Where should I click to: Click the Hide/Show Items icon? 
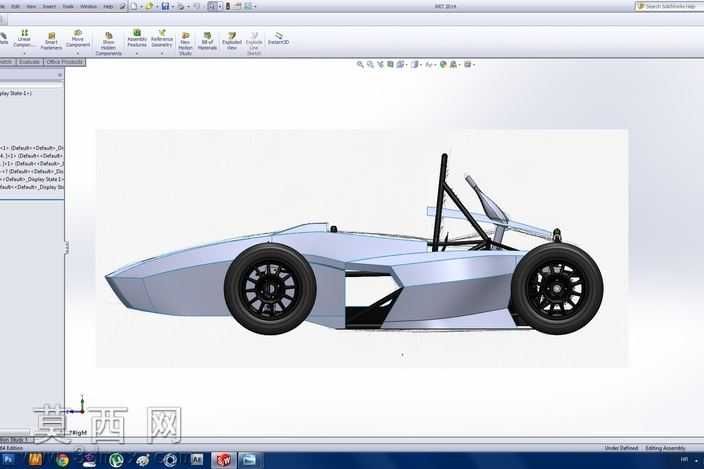pos(429,65)
